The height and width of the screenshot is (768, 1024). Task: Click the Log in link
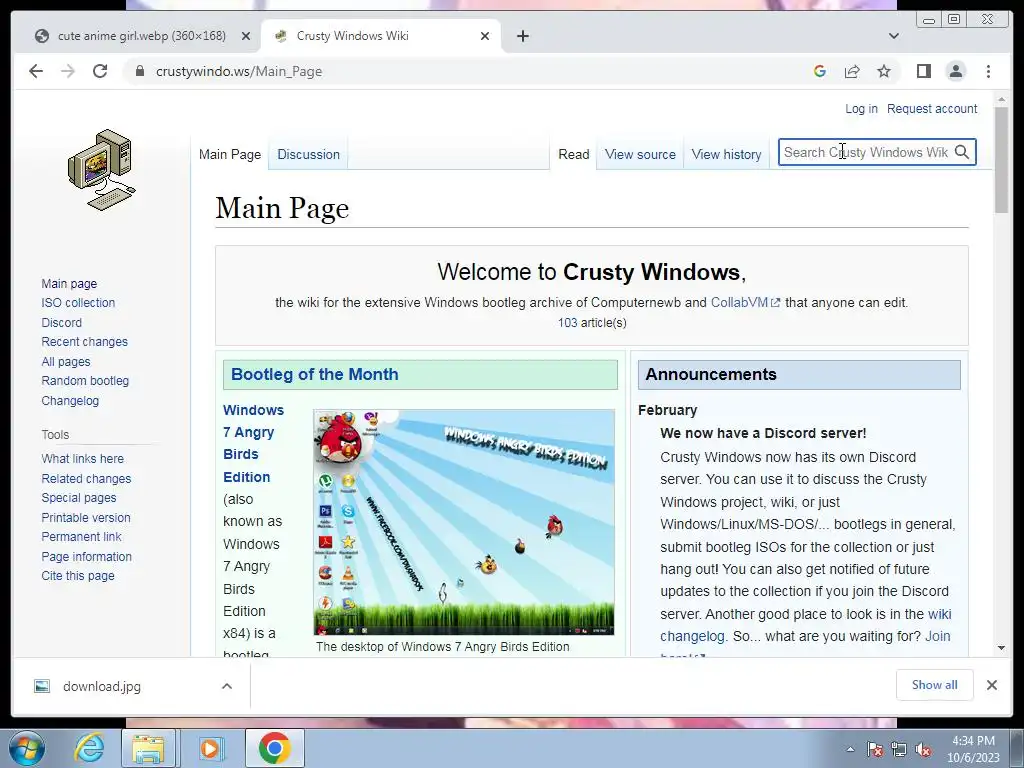coord(861,109)
